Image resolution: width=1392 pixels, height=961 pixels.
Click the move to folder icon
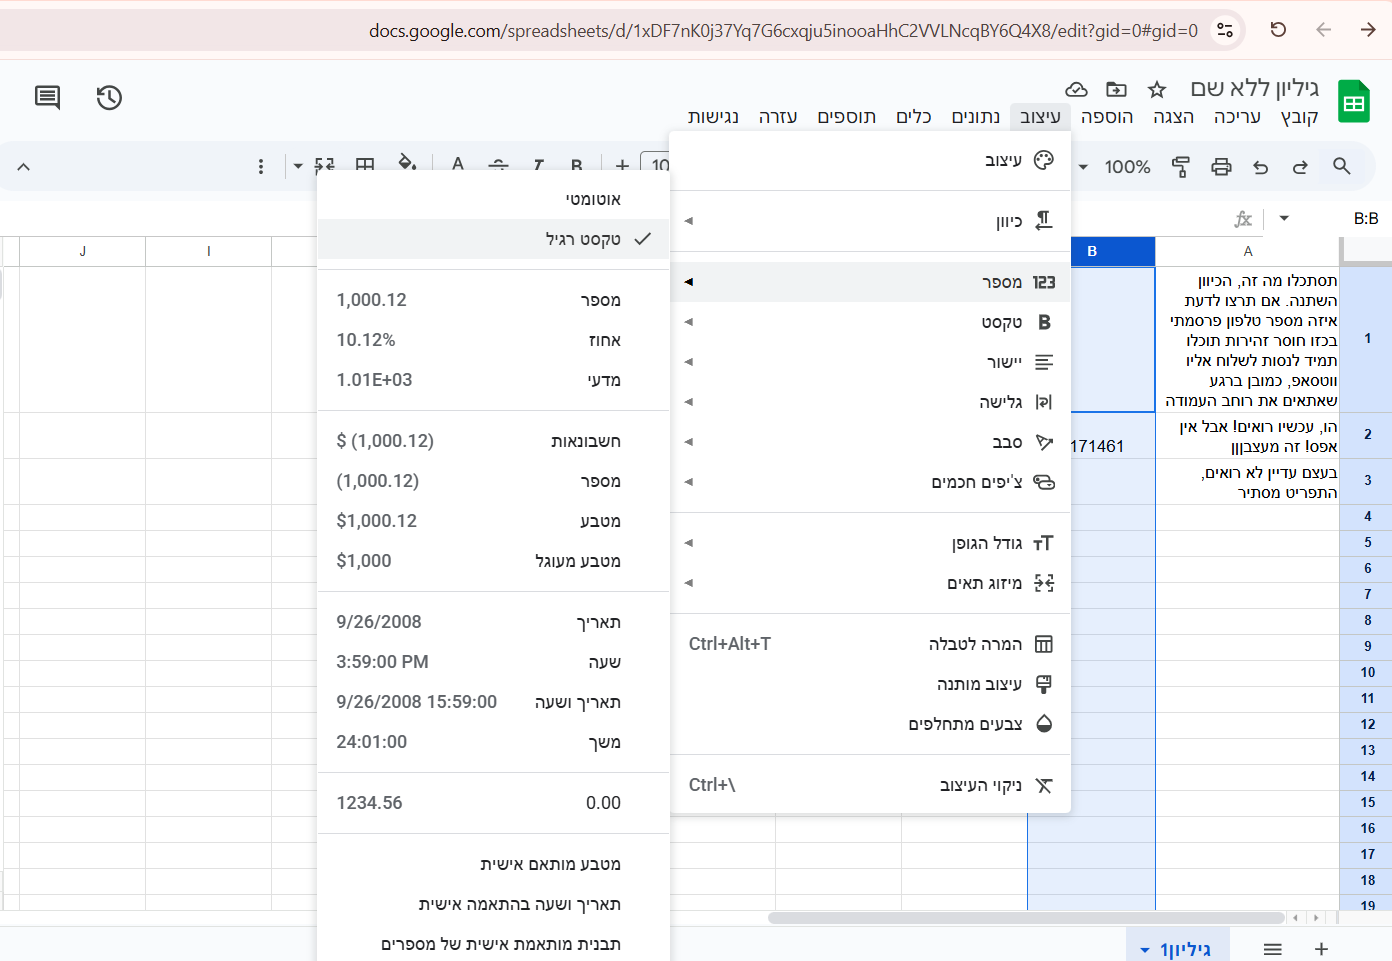(x=1116, y=90)
